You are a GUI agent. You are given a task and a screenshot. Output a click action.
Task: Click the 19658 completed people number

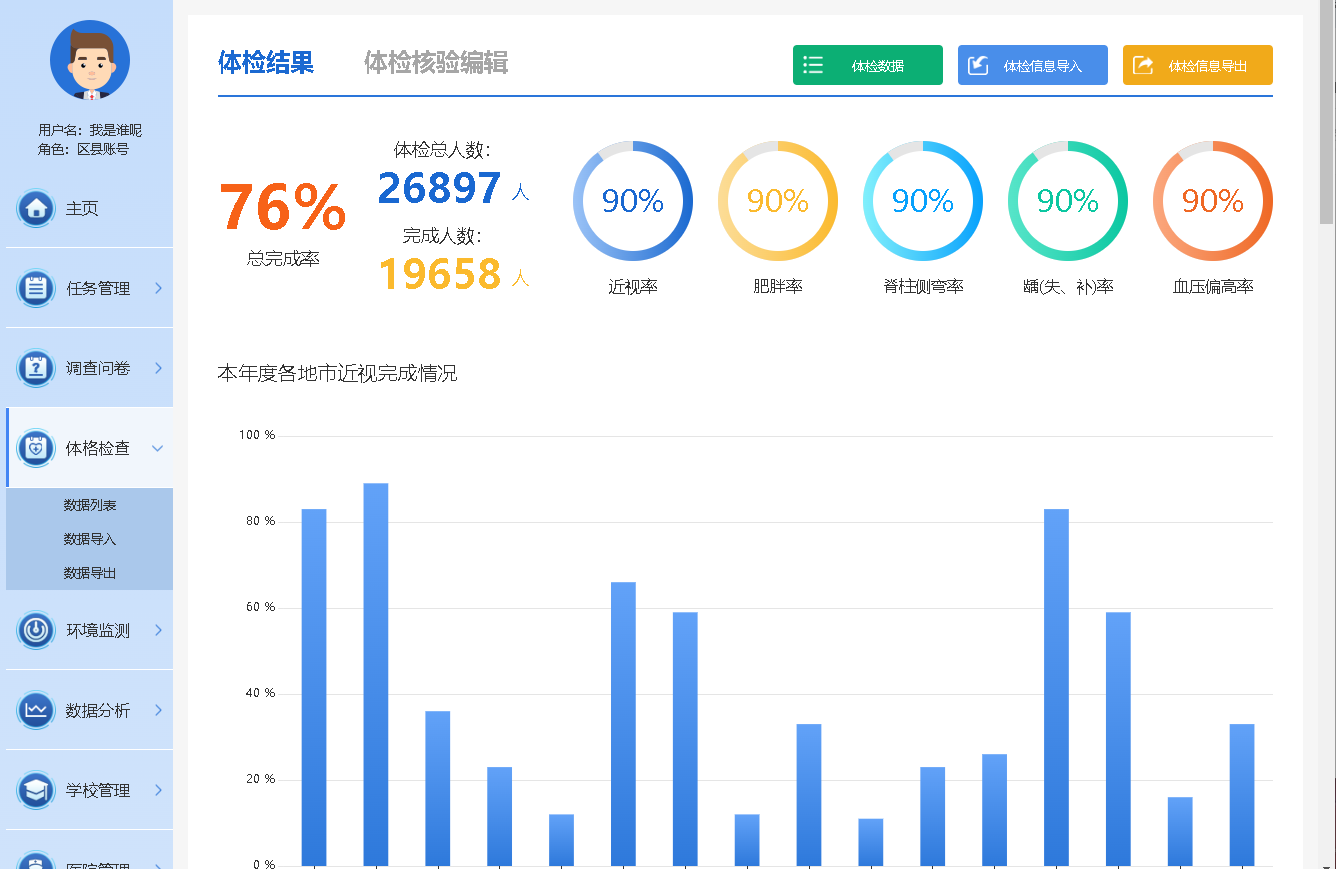(440, 273)
